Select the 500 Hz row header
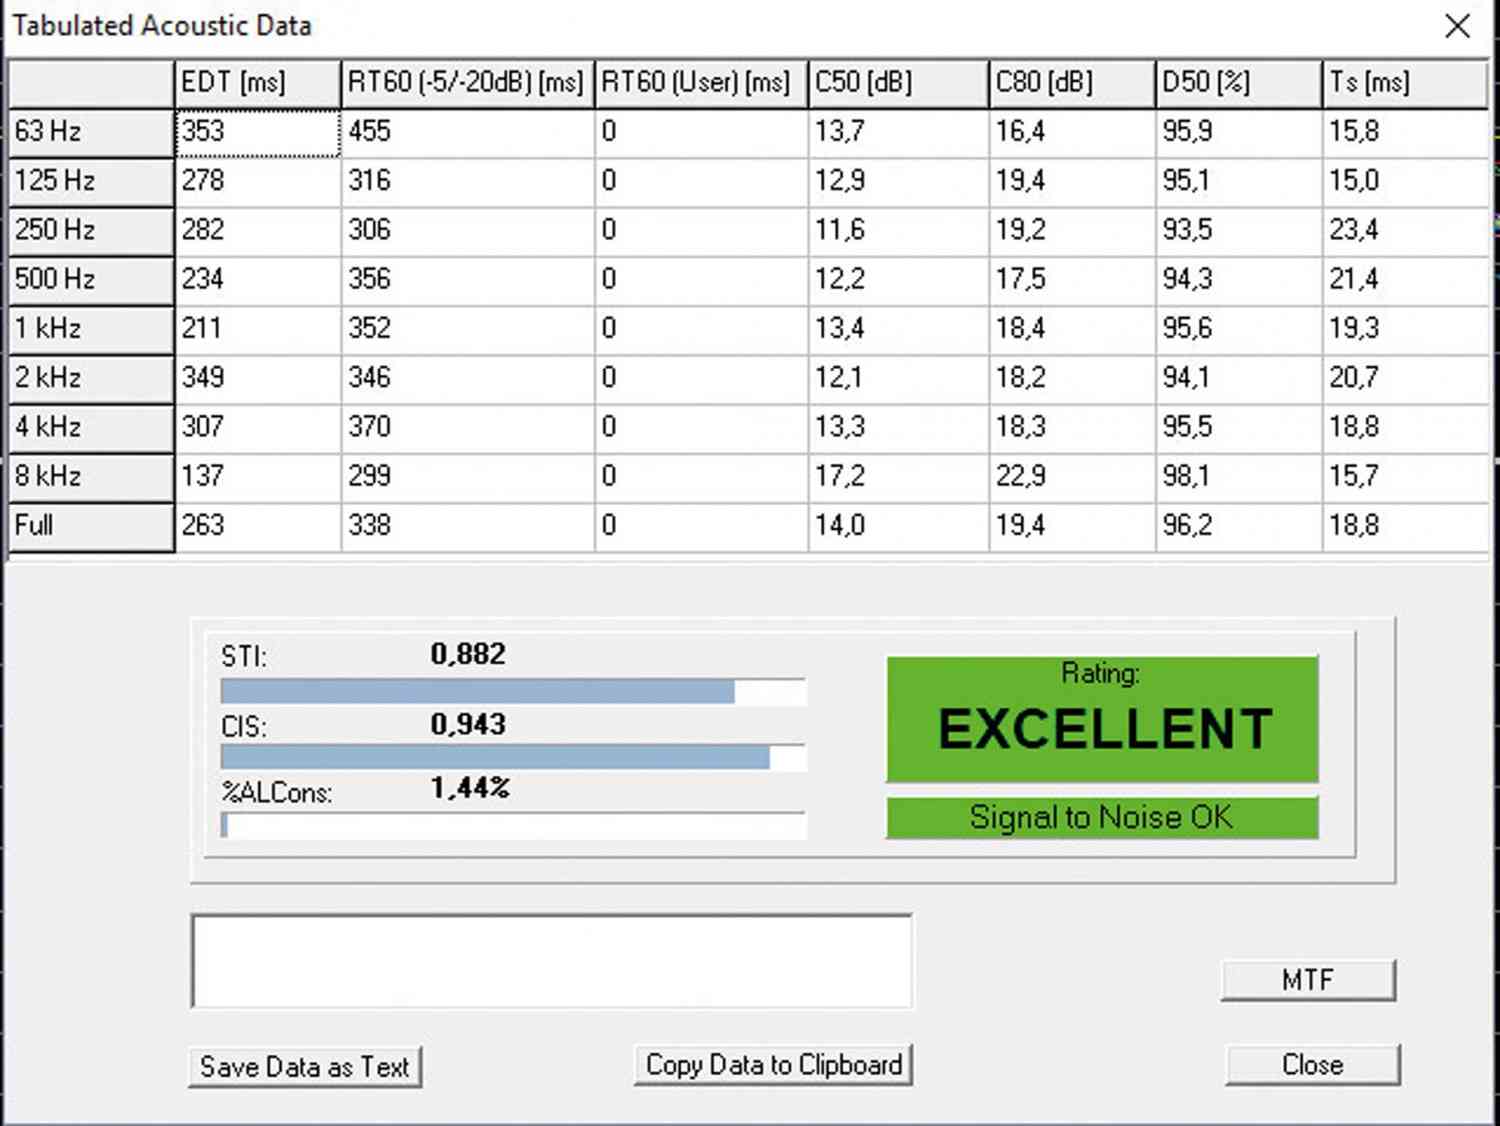 click(91, 279)
